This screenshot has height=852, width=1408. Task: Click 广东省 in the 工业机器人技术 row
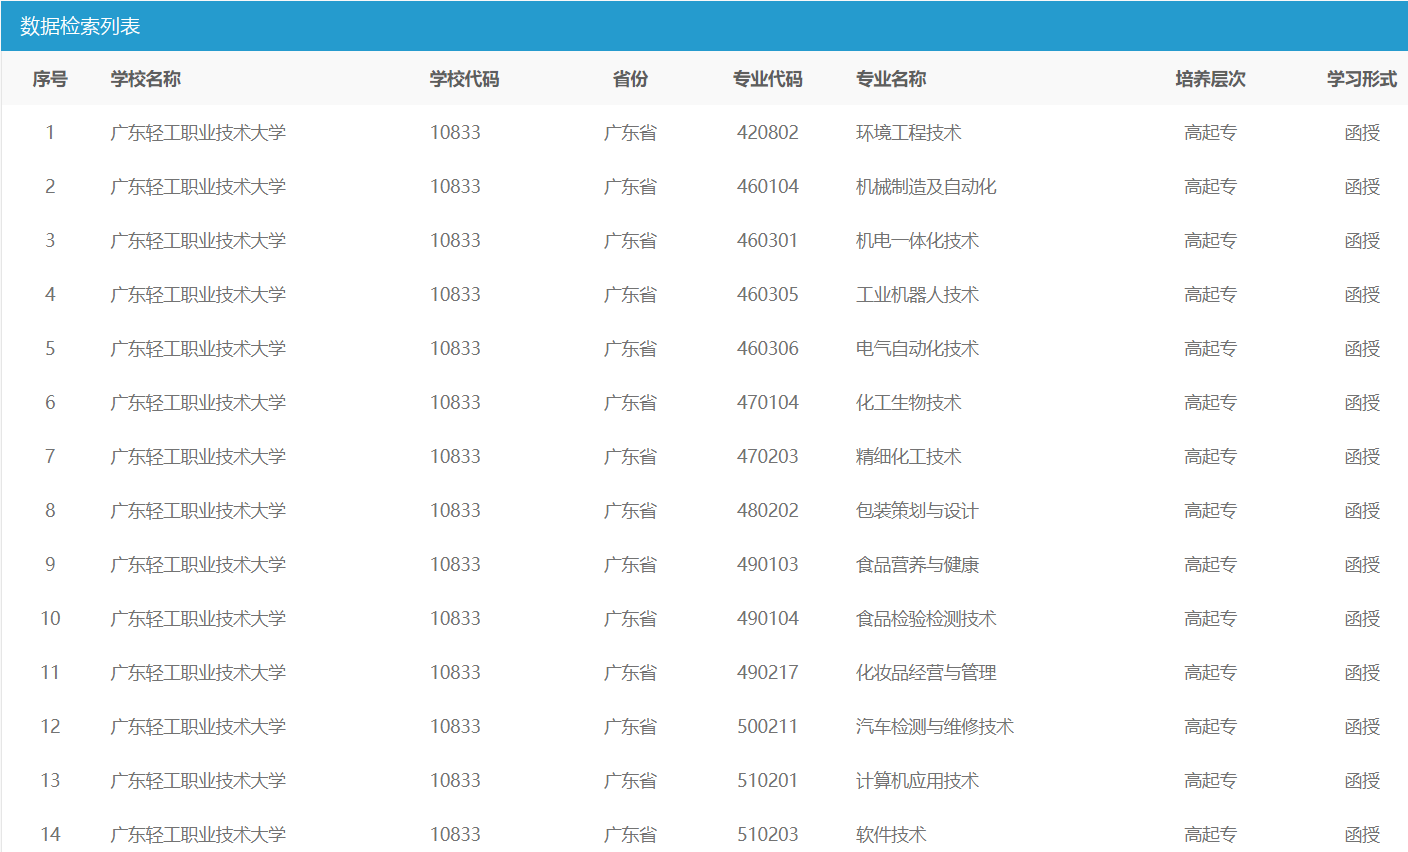pos(630,295)
